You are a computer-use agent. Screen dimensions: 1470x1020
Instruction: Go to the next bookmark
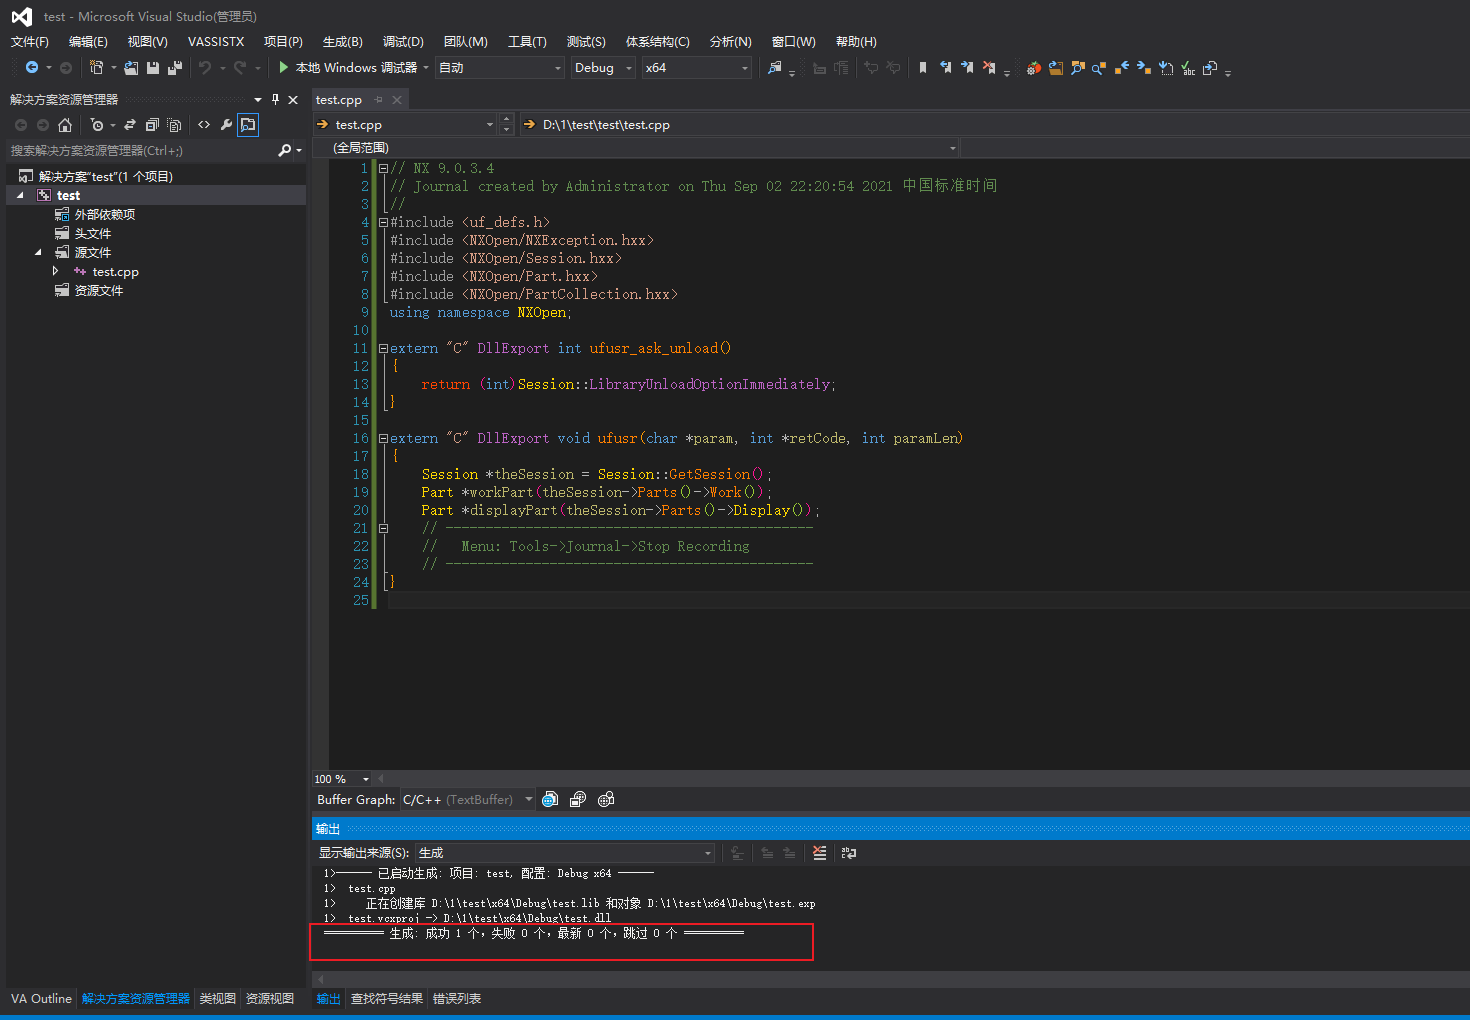click(x=967, y=68)
